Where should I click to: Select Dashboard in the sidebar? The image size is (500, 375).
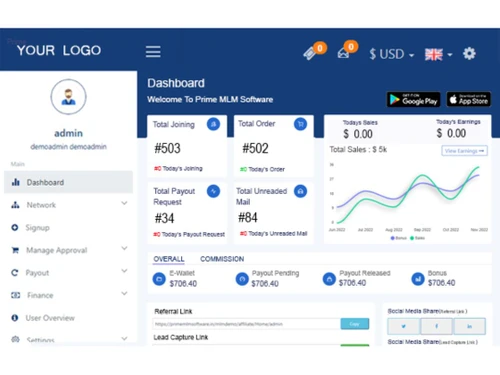pos(68,182)
